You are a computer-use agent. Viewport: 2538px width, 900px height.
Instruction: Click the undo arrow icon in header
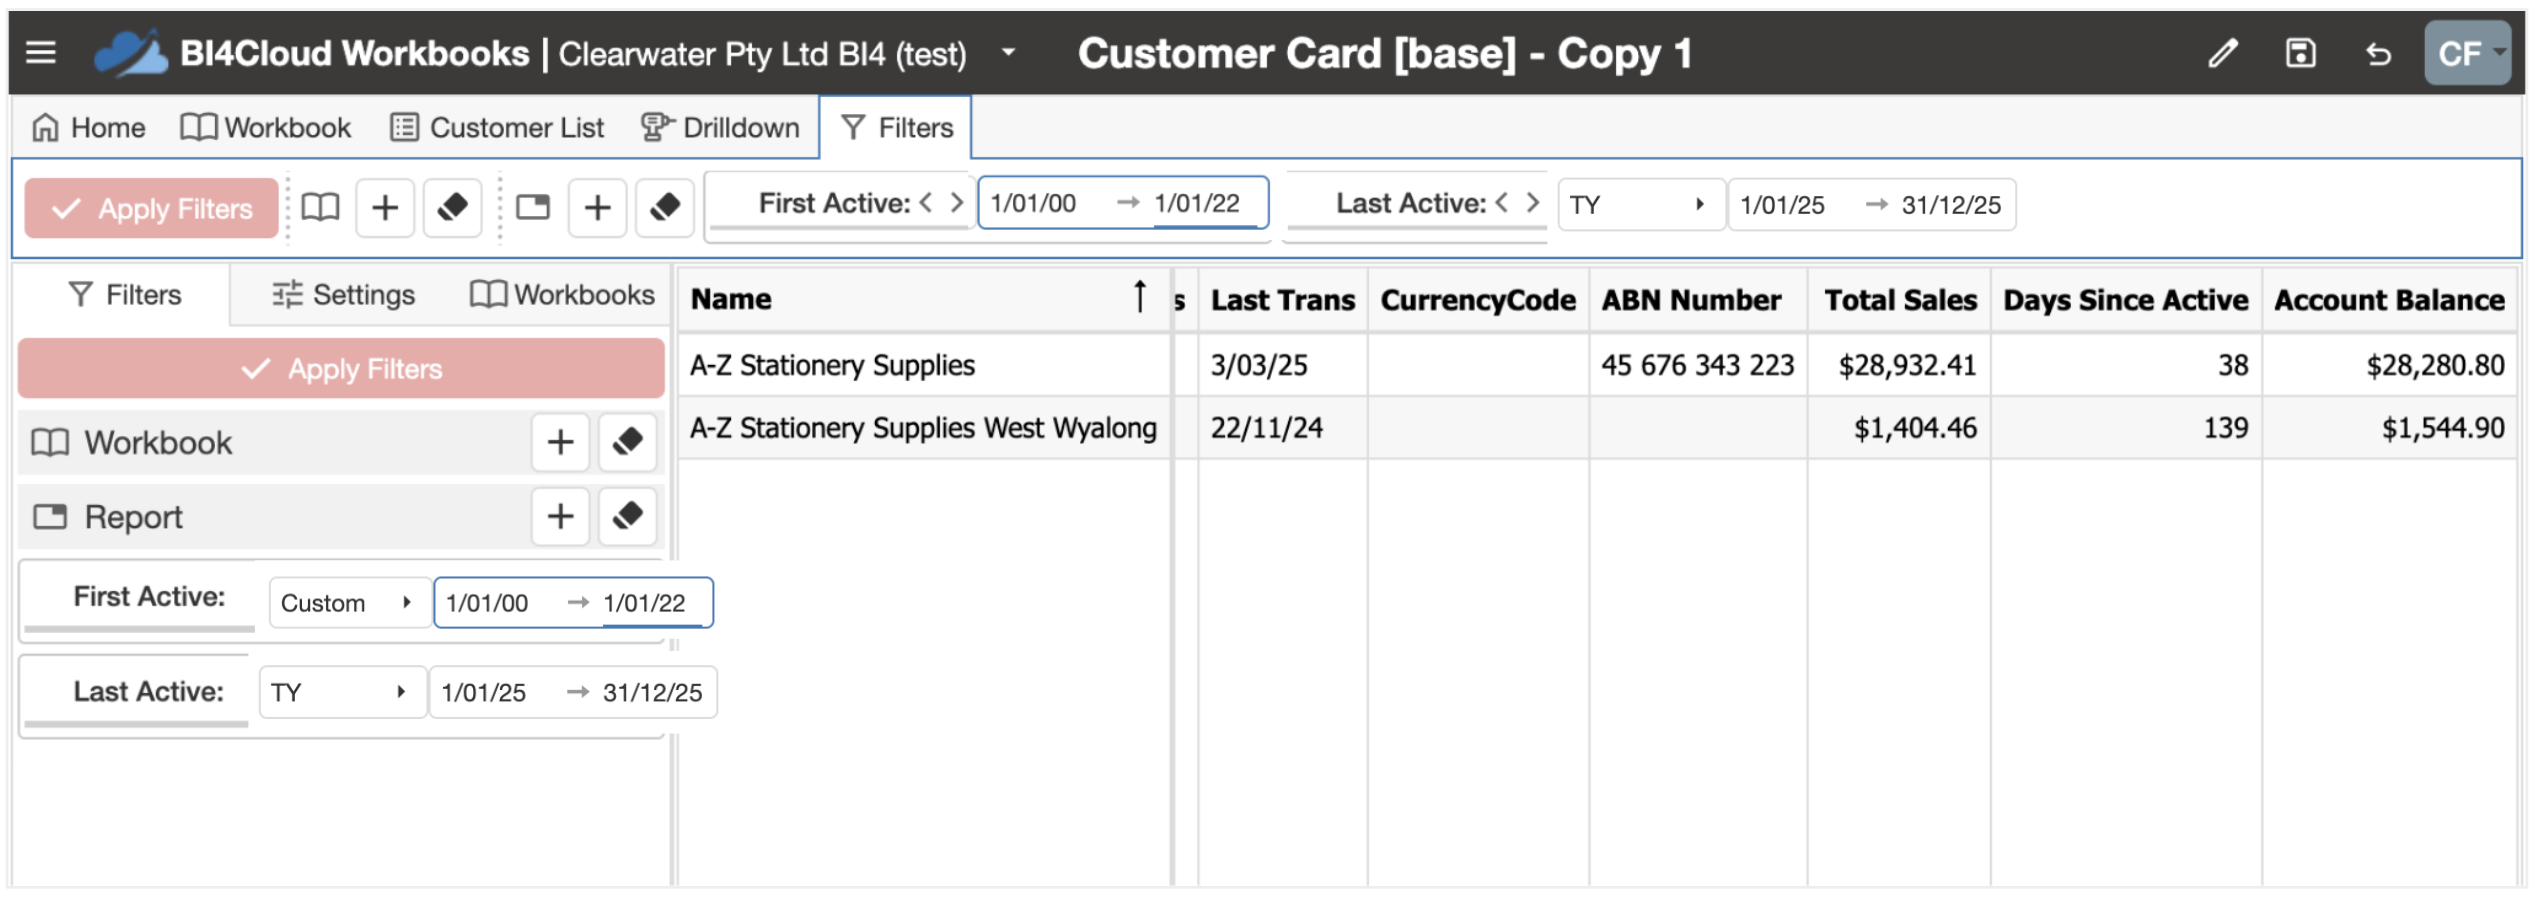click(2378, 54)
